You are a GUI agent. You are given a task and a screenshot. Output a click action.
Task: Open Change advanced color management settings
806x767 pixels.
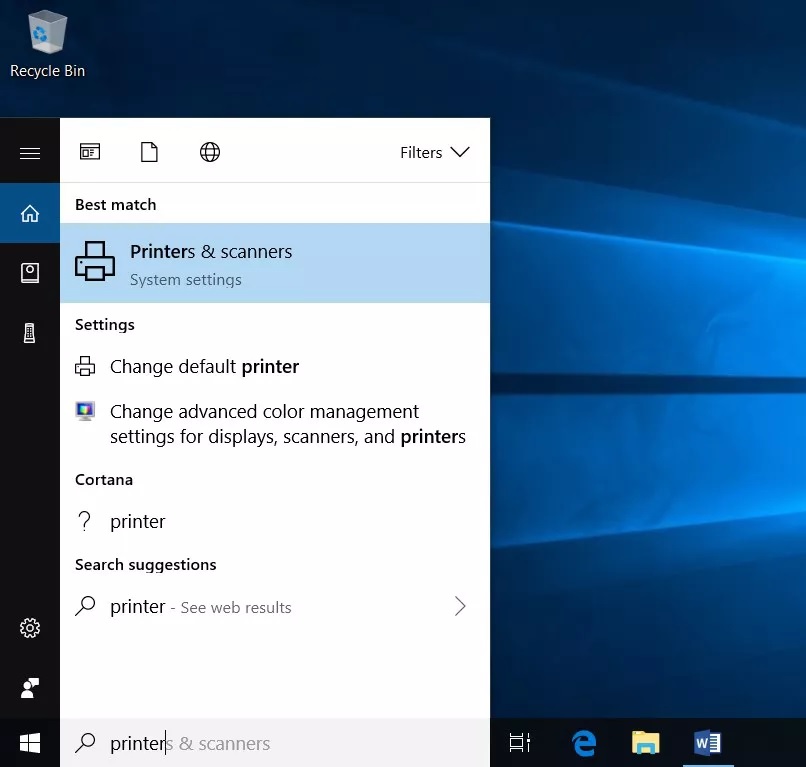click(x=287, y=424)
